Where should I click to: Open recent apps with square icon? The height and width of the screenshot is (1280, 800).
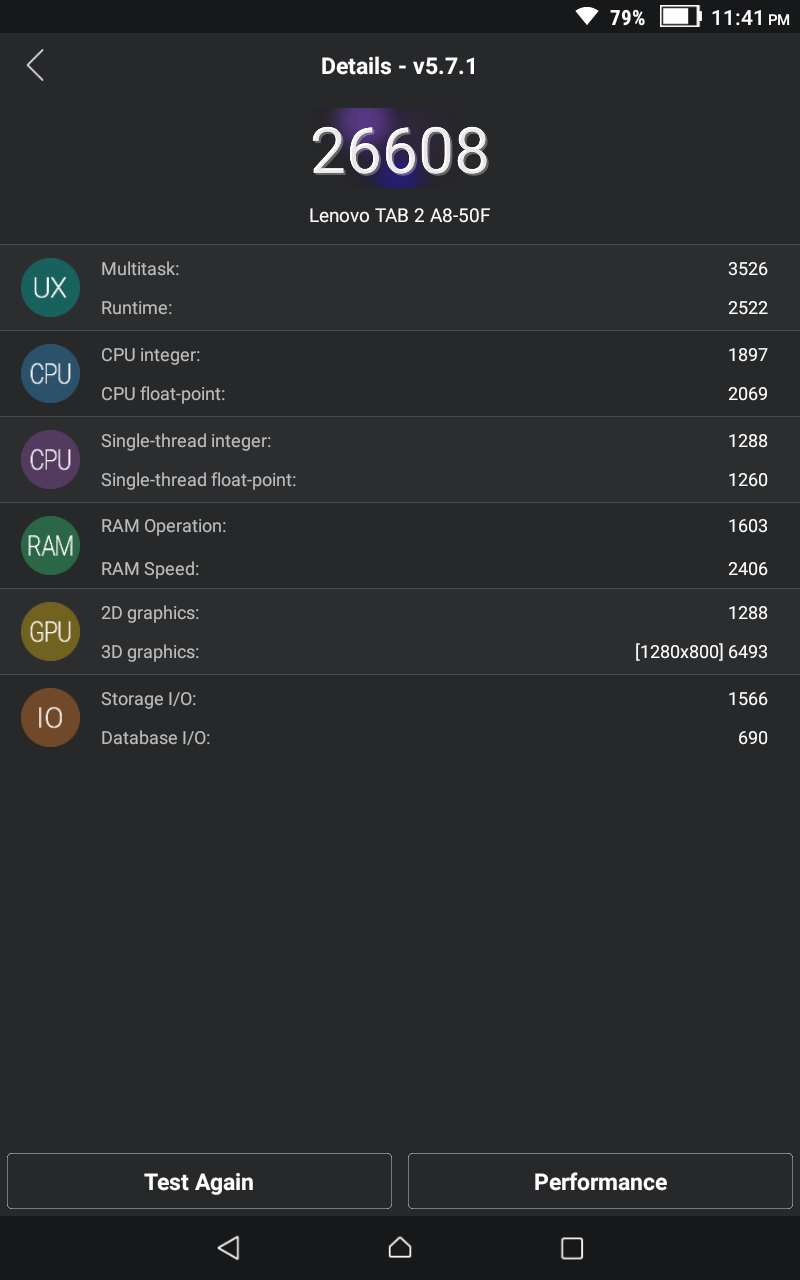tap(572, 1248)
